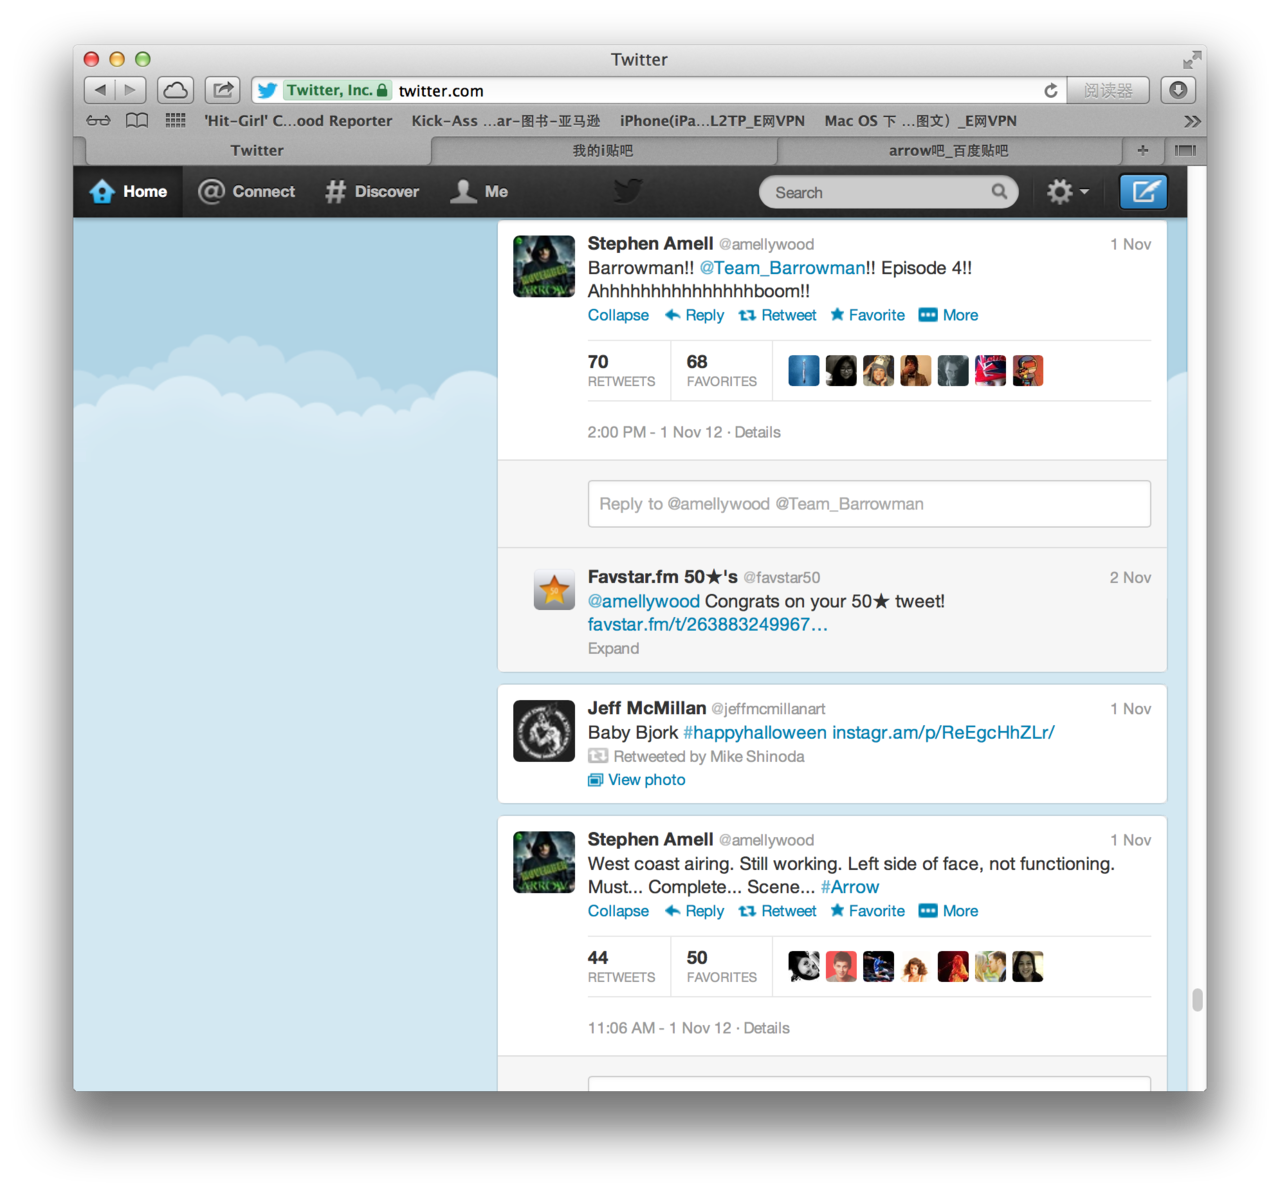1280x1193 pixels.
Task: Open Reading List glasses icon
Action: (x=98, y=121)
